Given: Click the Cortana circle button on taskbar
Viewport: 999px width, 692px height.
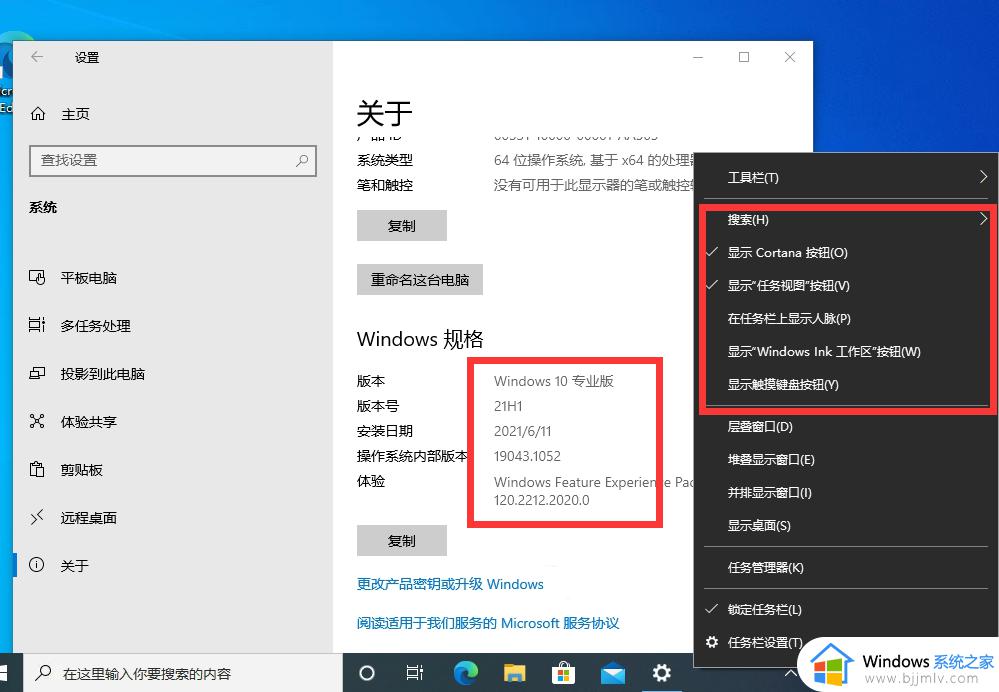Looking at the screenshot, I should [x=366, y=673].
